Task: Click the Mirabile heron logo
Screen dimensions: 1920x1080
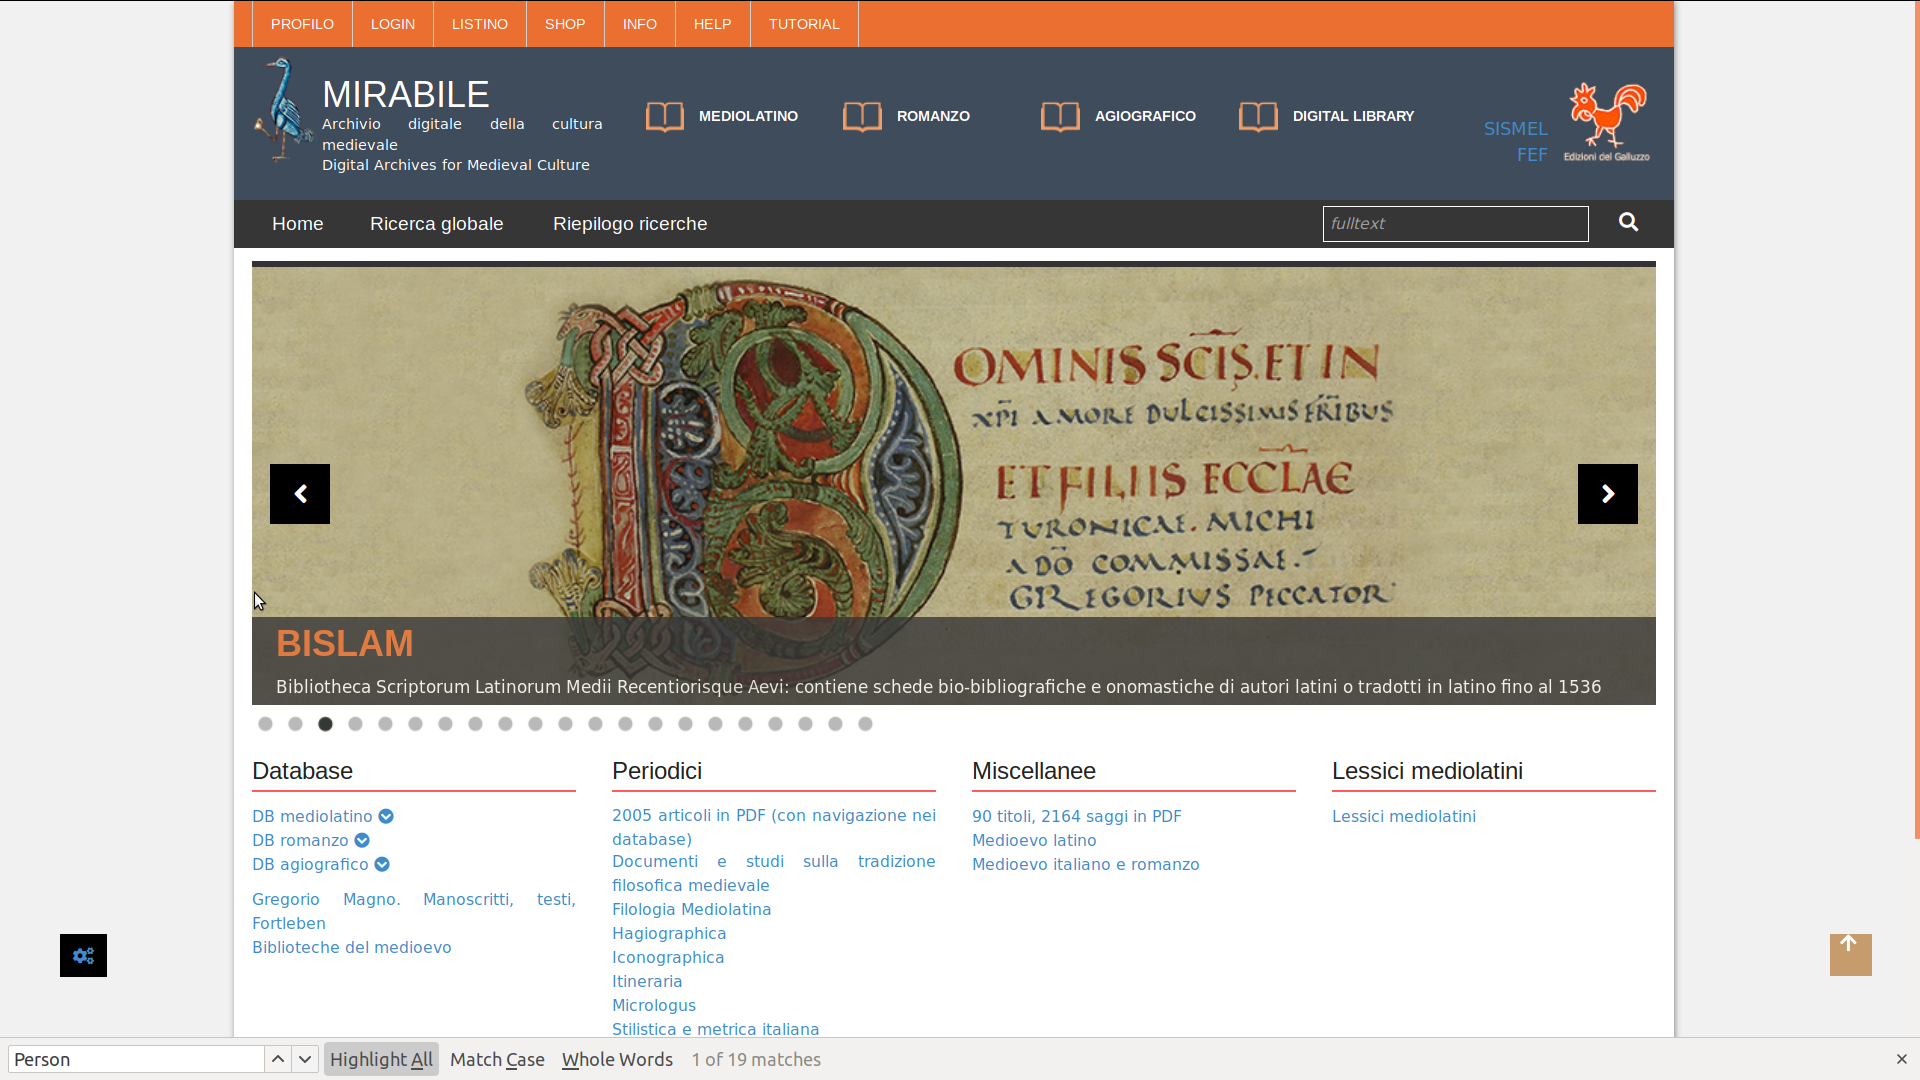Action: point(283,110)
